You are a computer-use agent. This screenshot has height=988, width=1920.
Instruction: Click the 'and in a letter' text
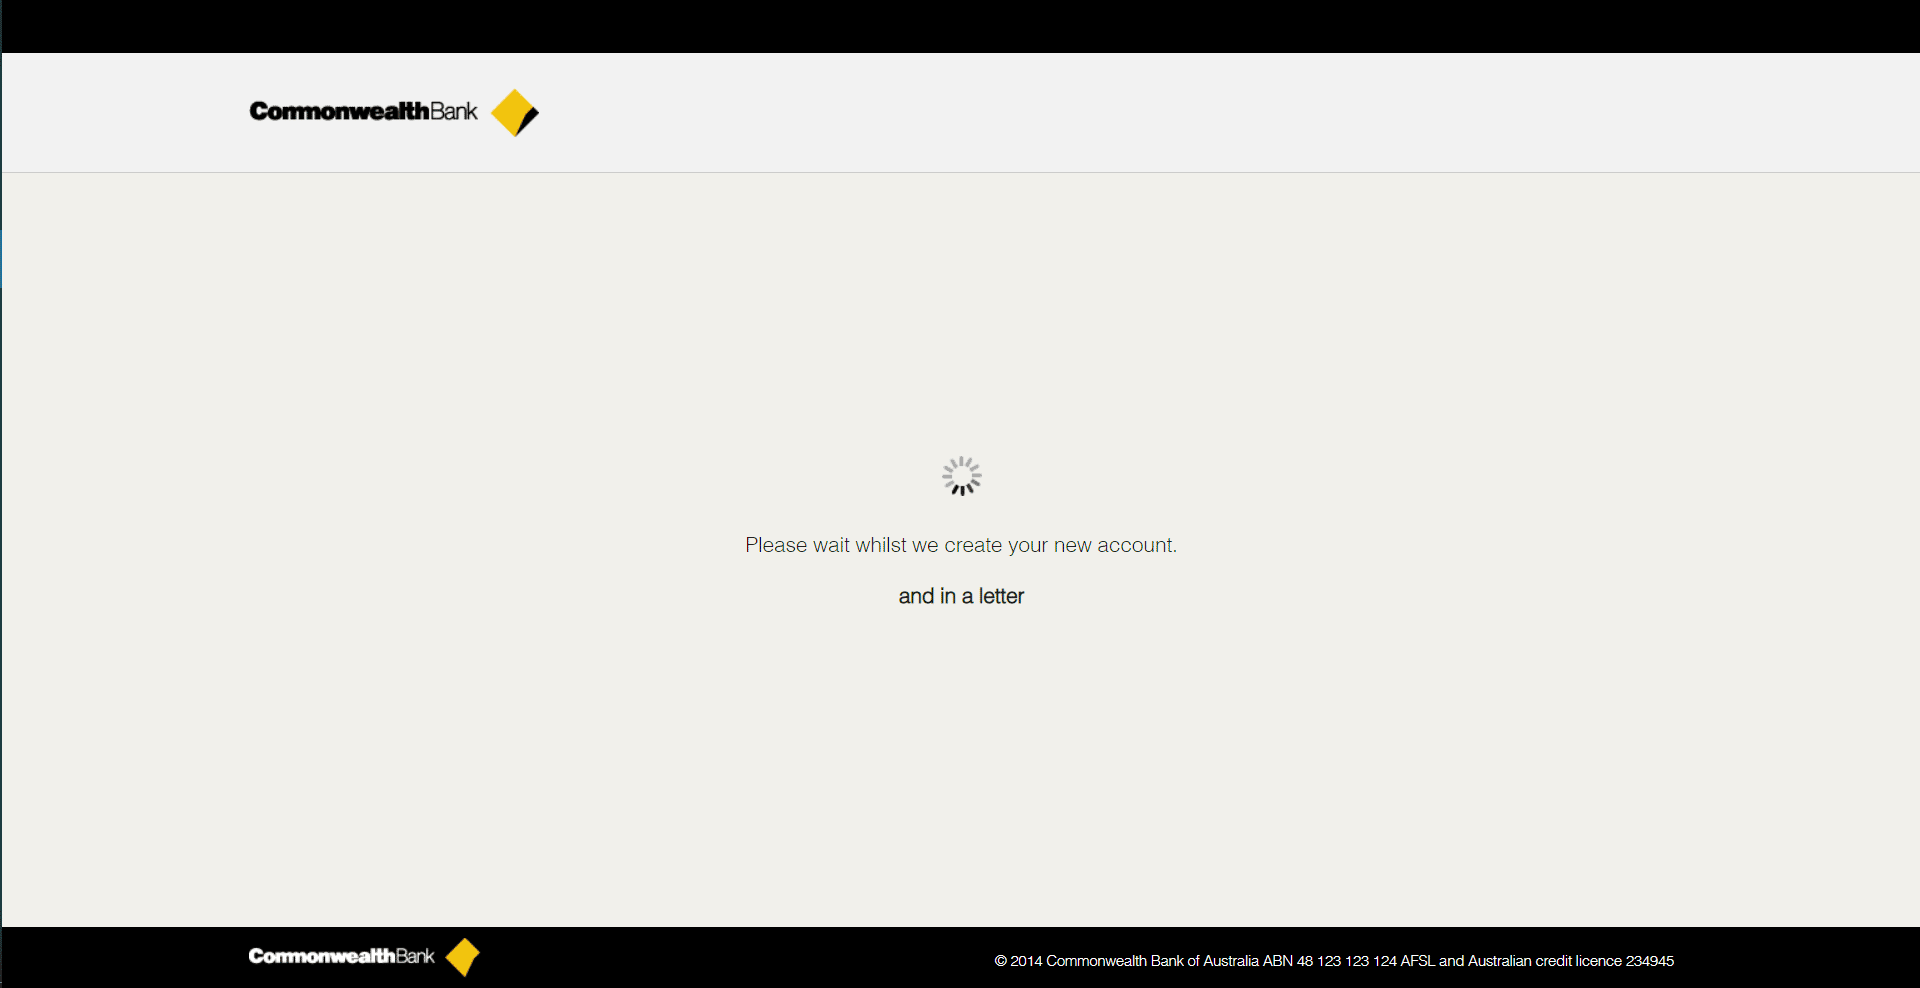click(961, 596)
